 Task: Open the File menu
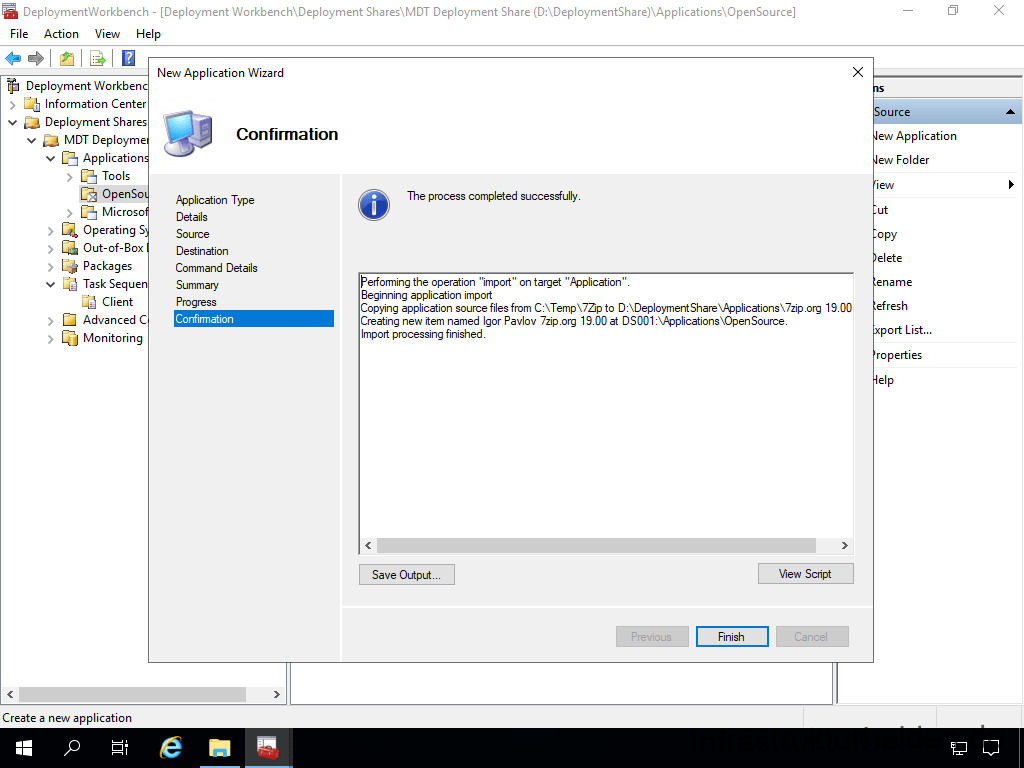(19, 34)
